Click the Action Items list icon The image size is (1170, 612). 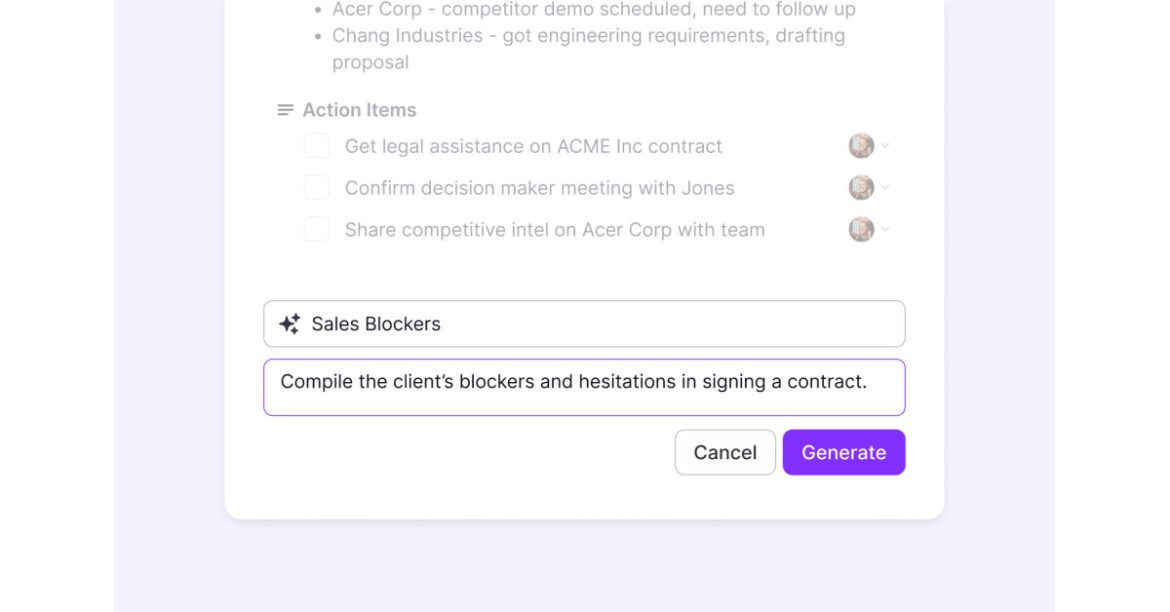click(x=285, y=110)
